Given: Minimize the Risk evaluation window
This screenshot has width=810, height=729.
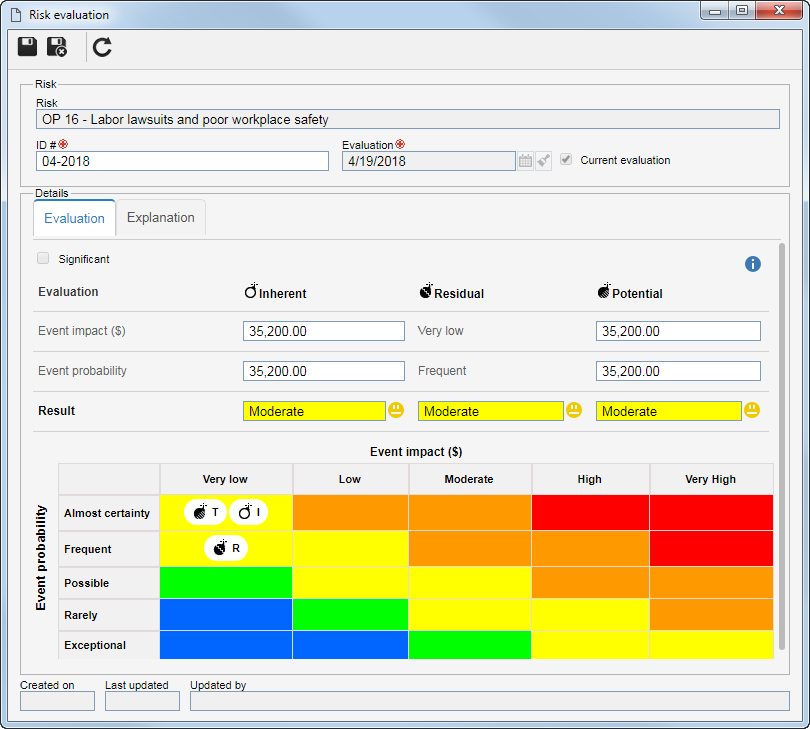Looking at the screenshot, I should tap(715, 11).
